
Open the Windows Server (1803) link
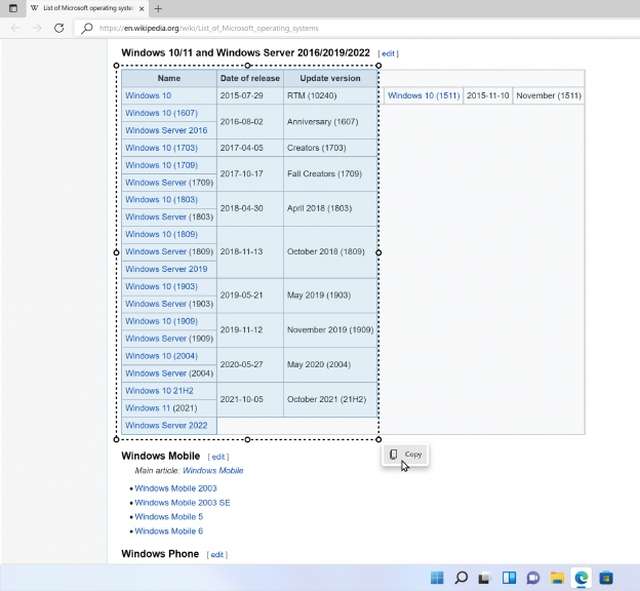coord(156,217)
